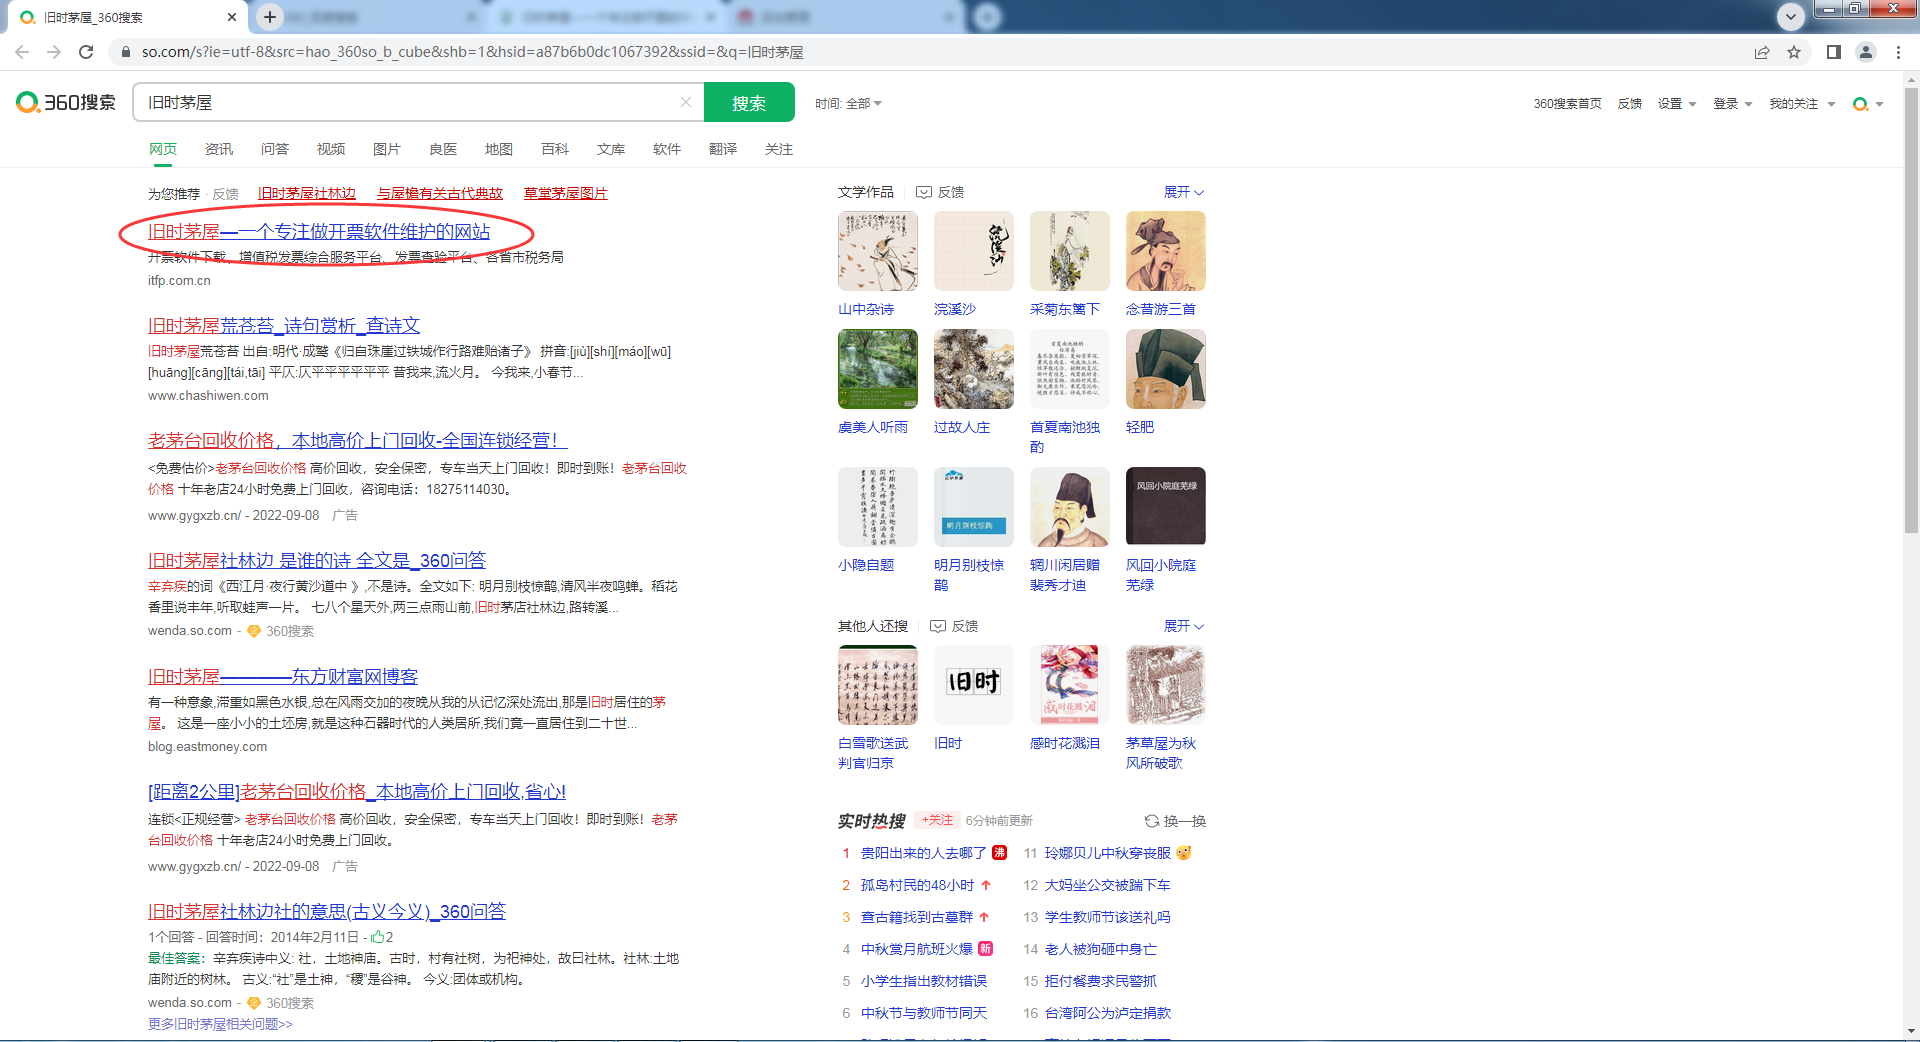The height and width of the screenshot is (1042, 1920).
Task: Click the site info lock icon in address bar
Action: [124, 52]
